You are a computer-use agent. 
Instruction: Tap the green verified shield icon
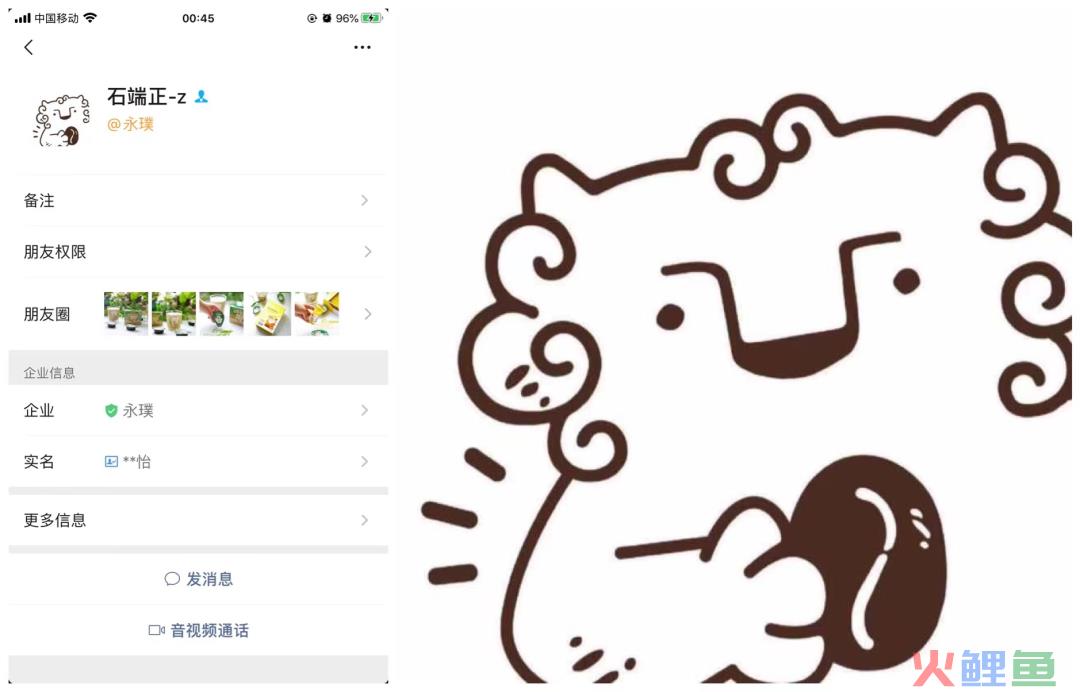[111, 410]
